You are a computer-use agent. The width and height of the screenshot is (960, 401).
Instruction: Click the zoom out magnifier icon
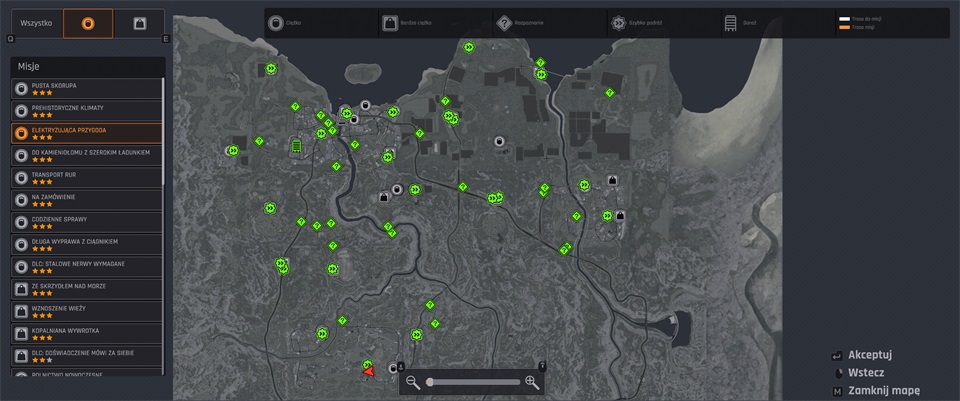pyautogui.click(x=413, y=383)
